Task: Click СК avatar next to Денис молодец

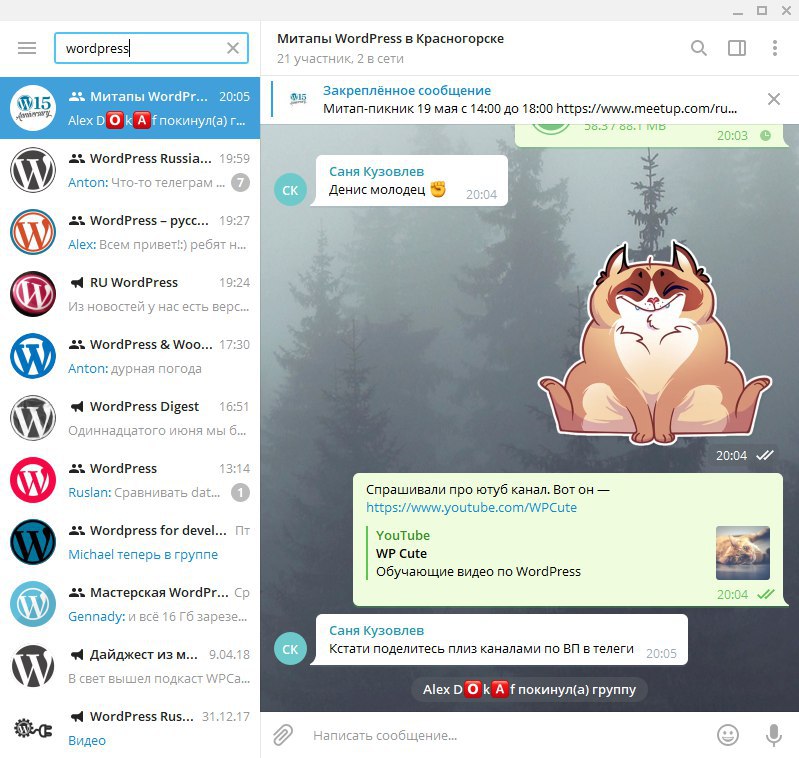Action: pyautogui.click(x=290, y=190)
